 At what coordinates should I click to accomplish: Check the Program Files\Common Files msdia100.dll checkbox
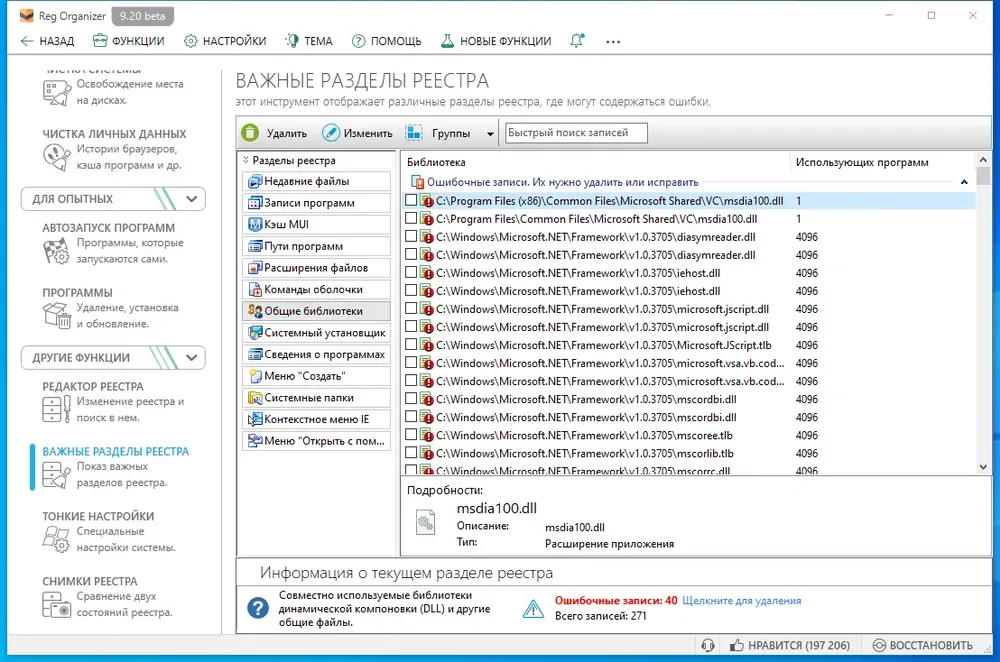[411, 218]
